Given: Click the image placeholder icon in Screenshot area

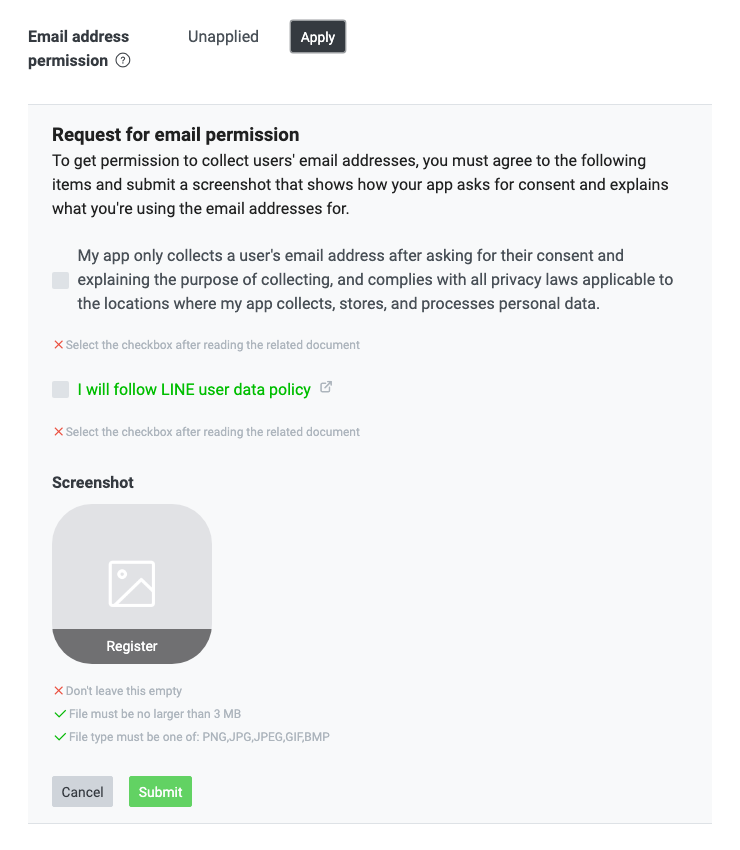Looking at the screenshot, I should [x=132, y=583].
